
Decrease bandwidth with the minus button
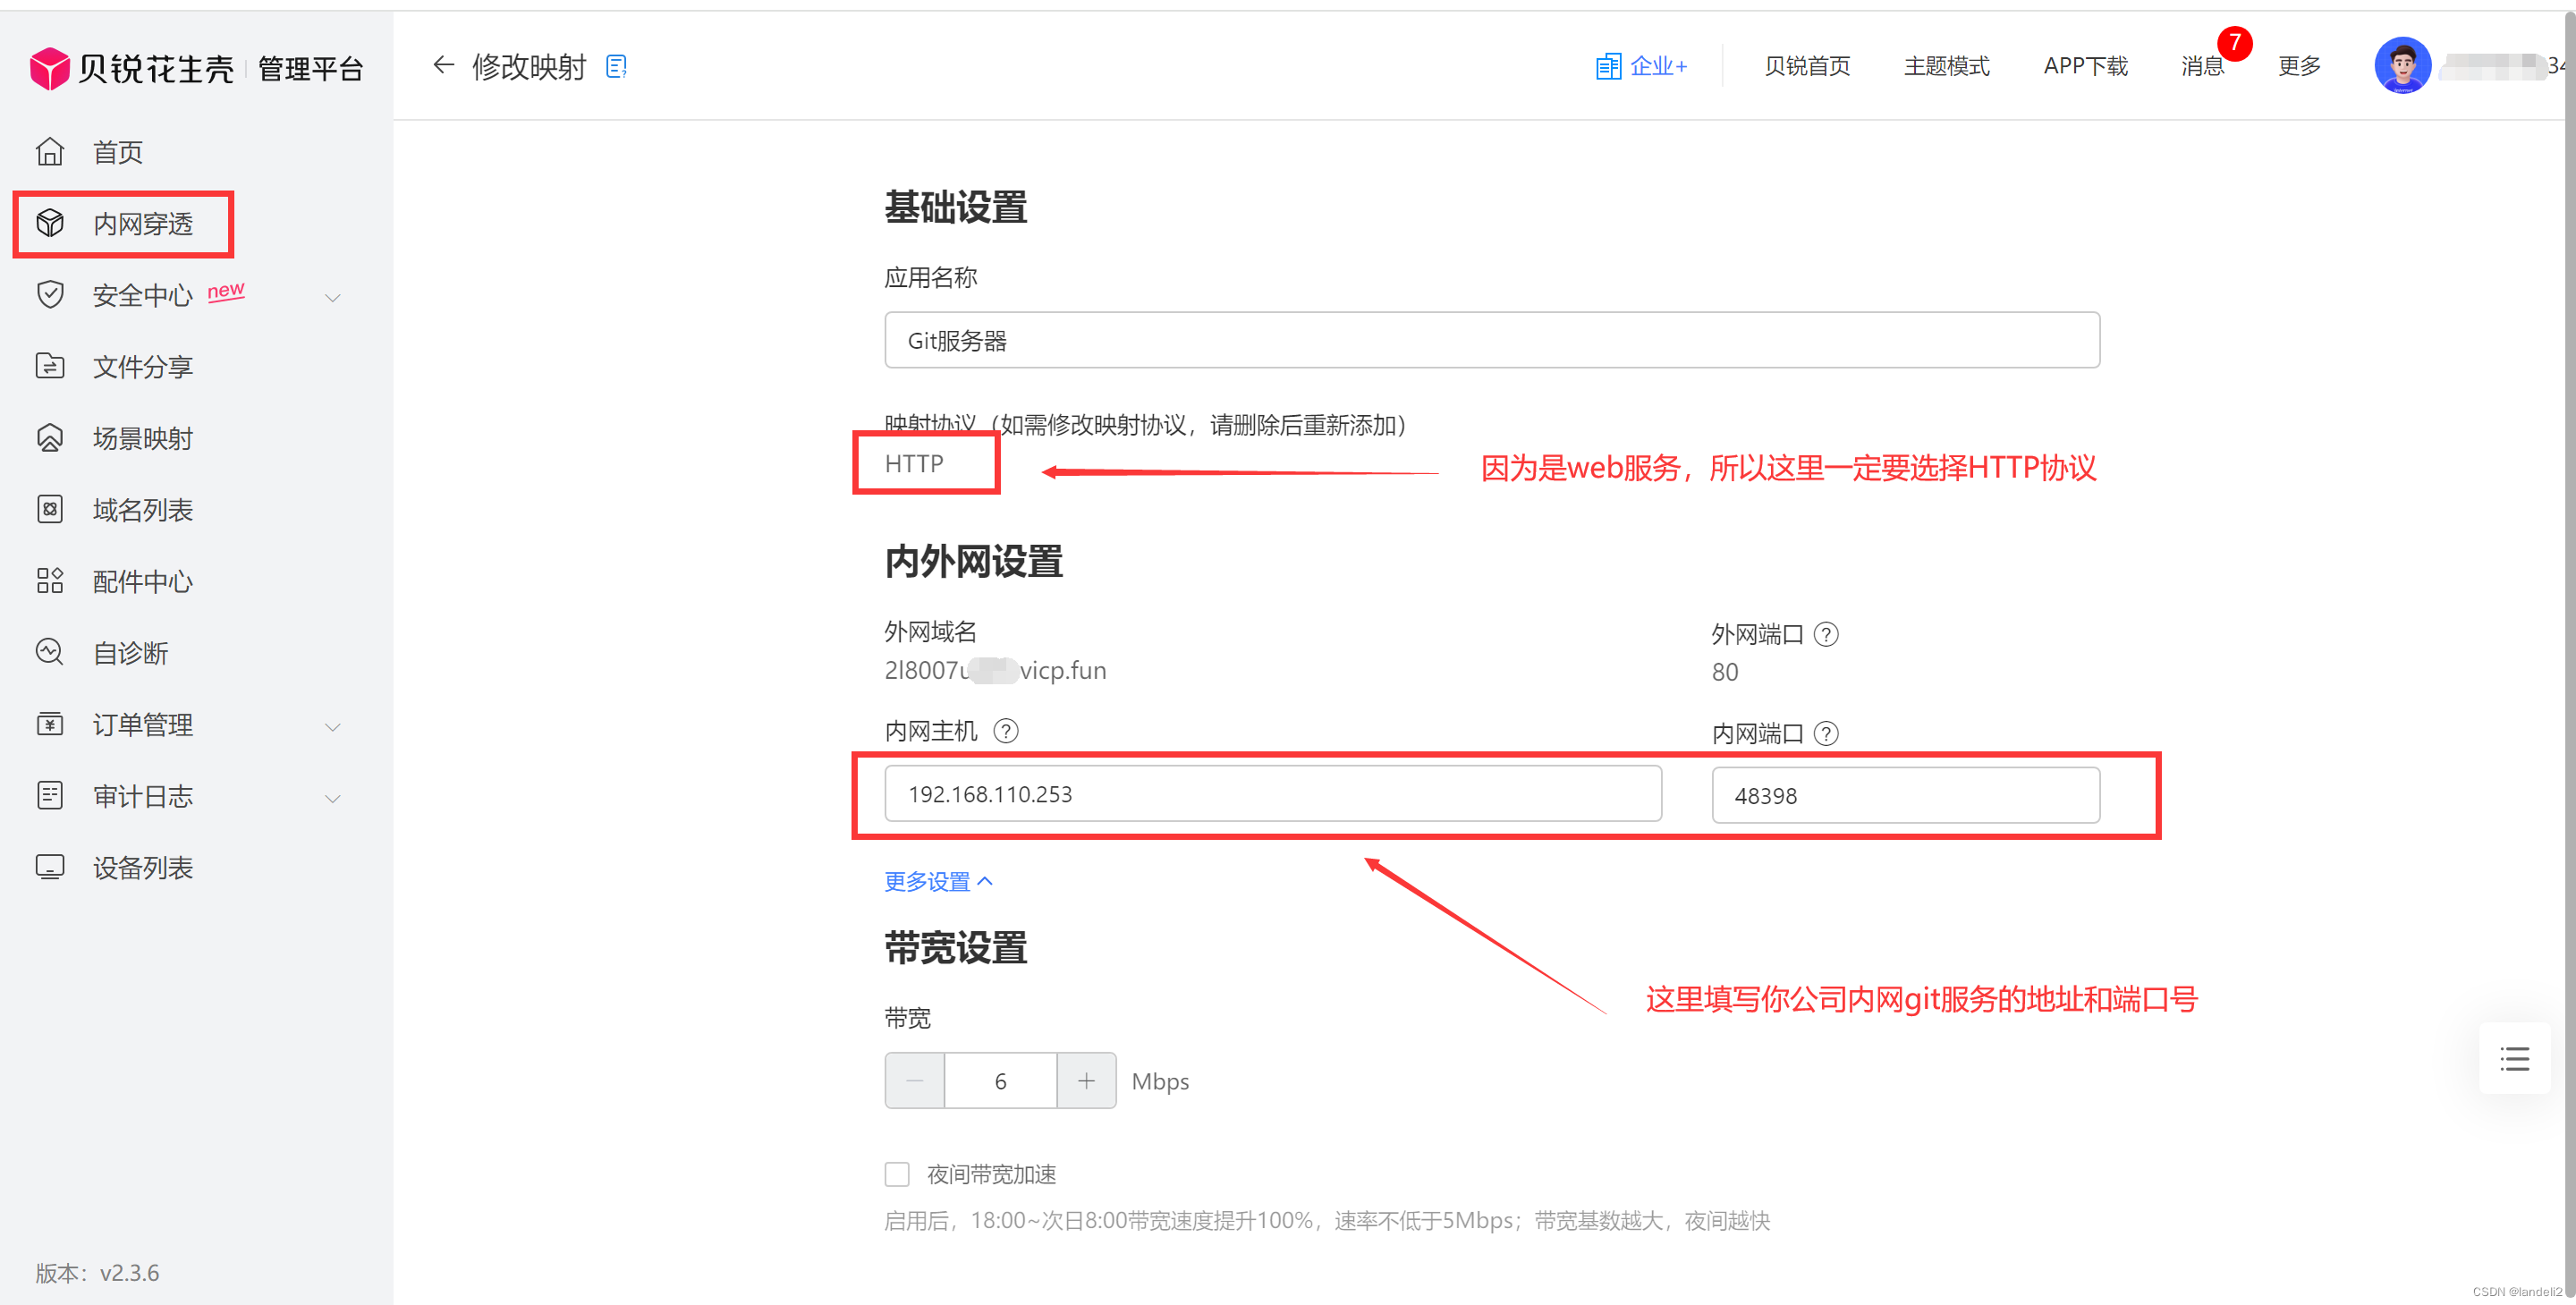[914, 1081]
